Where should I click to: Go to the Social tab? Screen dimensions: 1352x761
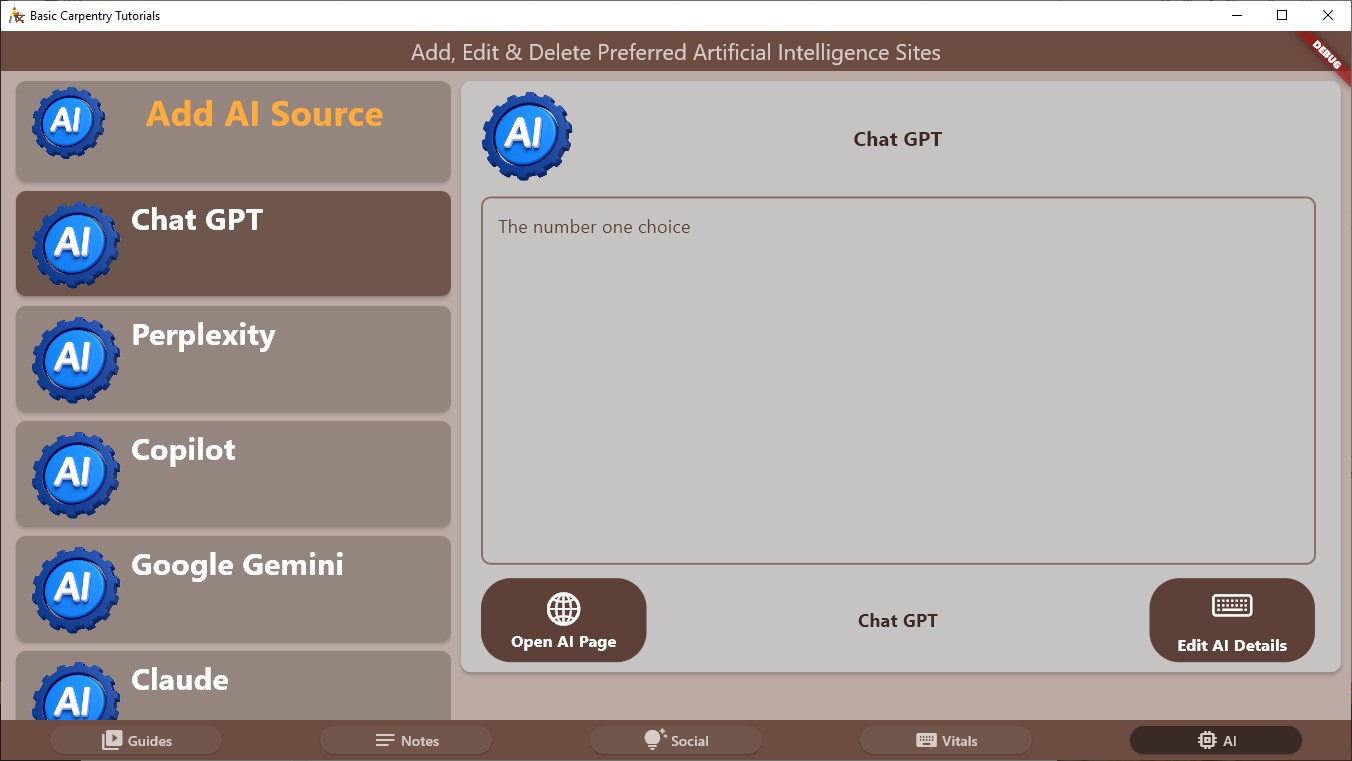coord(676,740)
